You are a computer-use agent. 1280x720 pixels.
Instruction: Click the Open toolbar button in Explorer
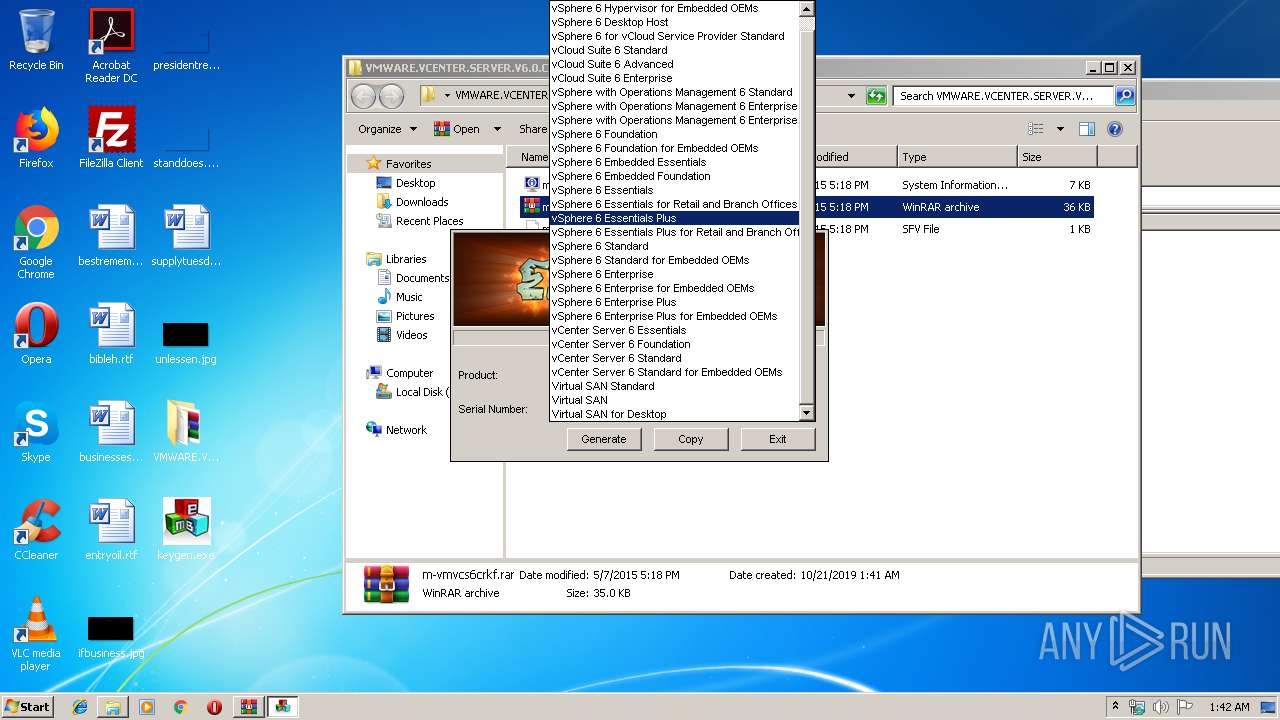pyautogui.click(x=458, y=129)
